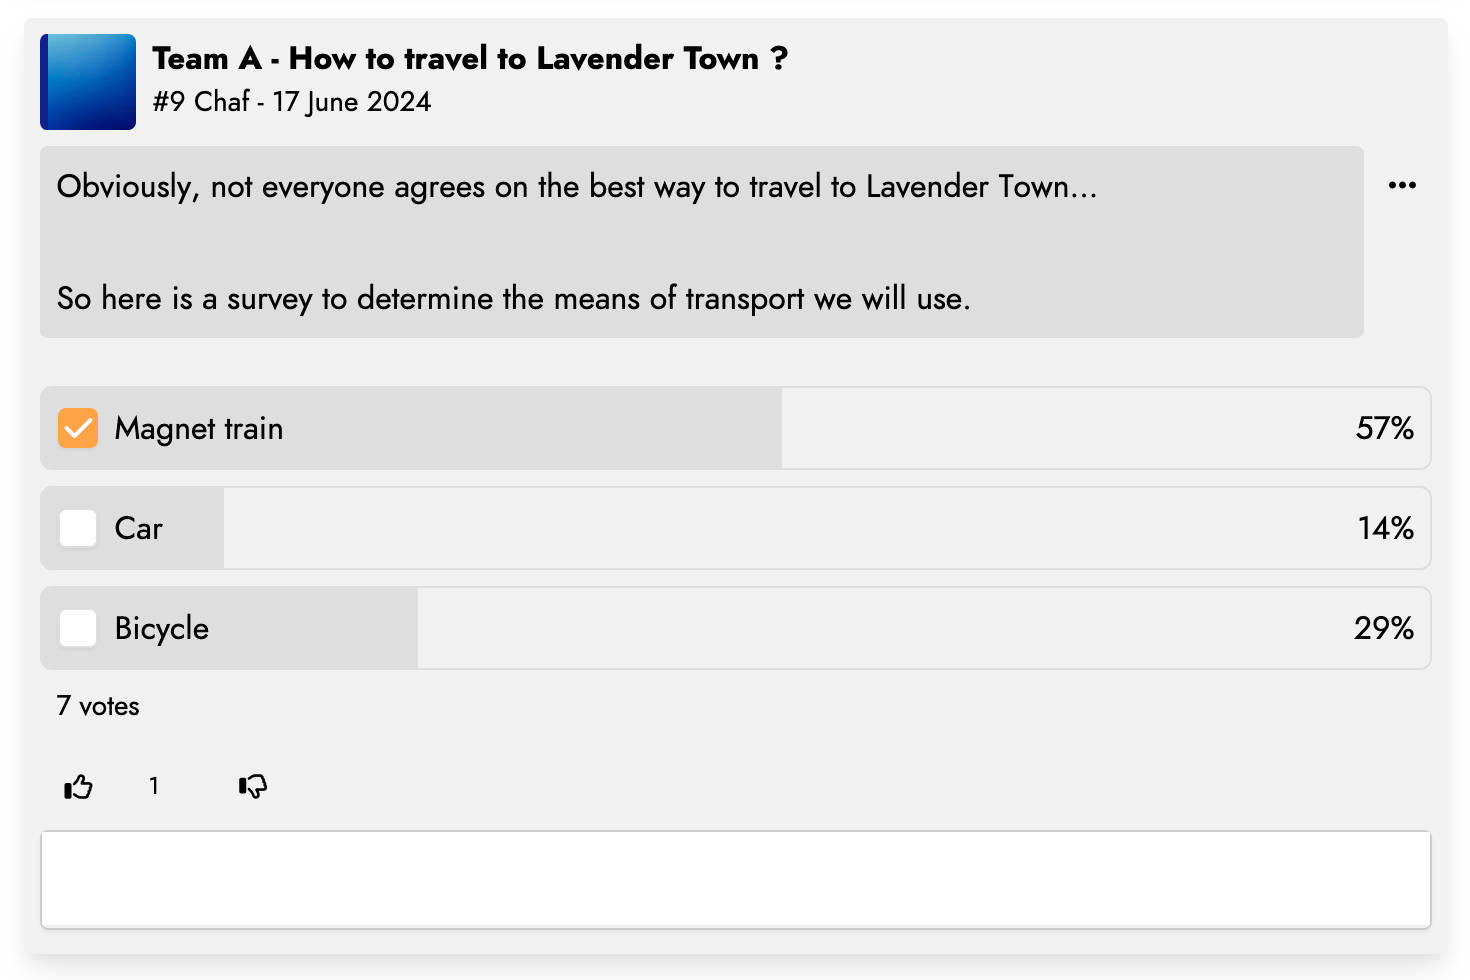
Task: Click the like count number 1
Action: tap(154, 786)
